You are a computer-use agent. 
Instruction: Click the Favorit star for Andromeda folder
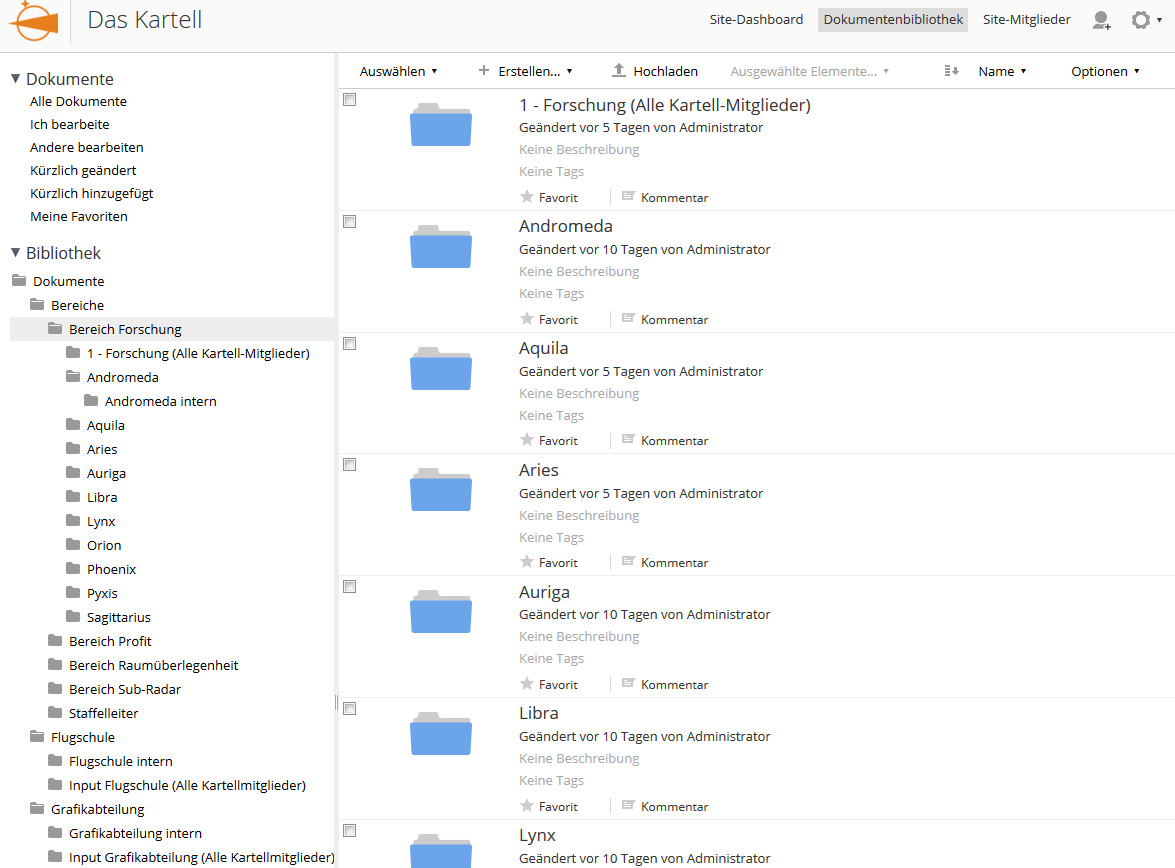point(527,319)
